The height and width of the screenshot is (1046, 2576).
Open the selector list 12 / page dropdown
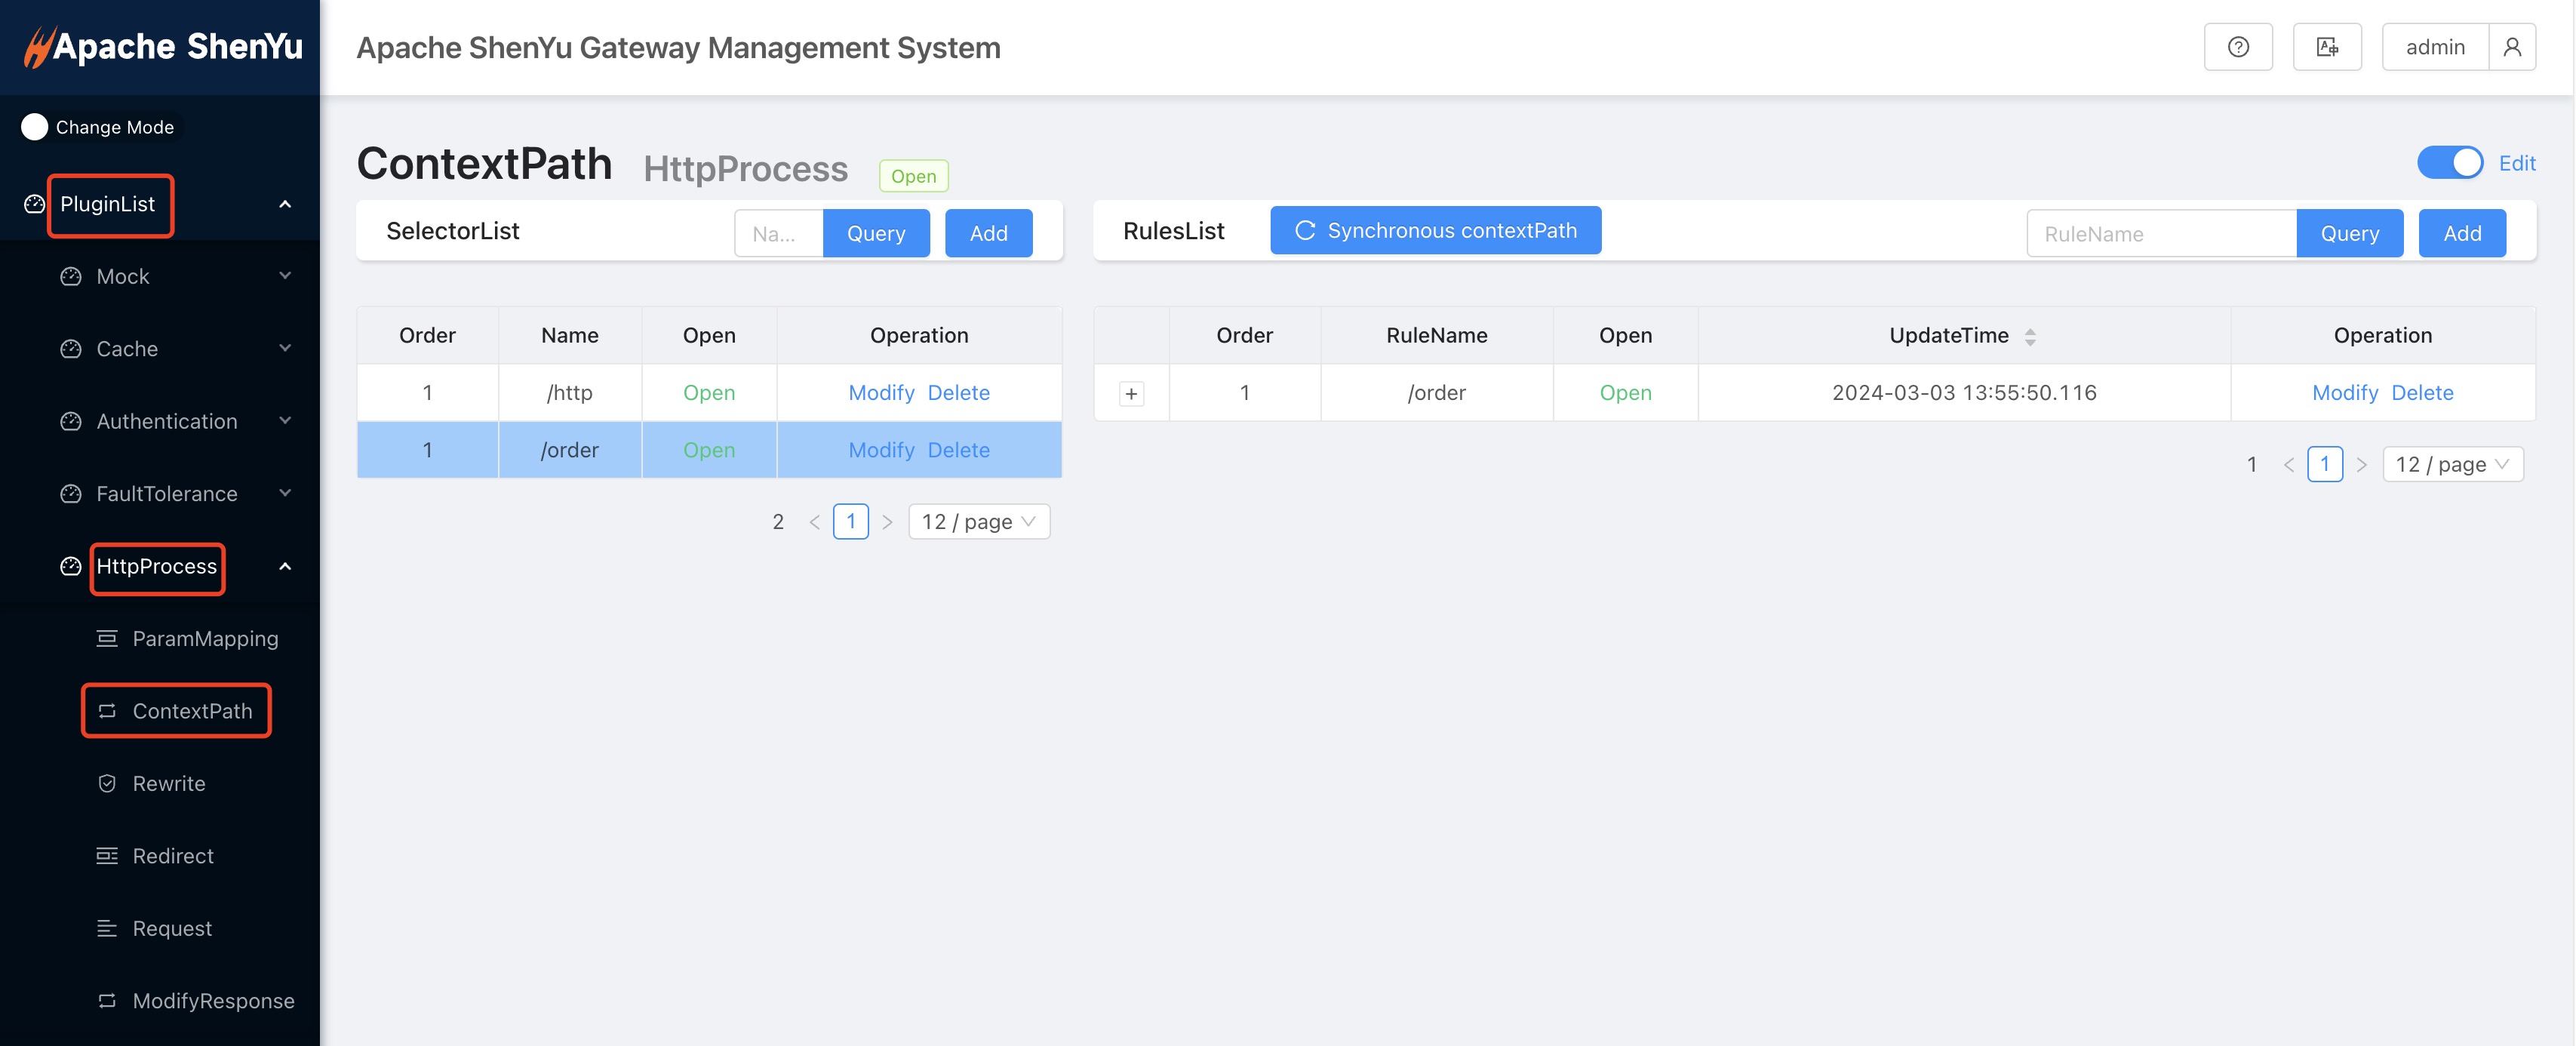(x=978, y=522)
